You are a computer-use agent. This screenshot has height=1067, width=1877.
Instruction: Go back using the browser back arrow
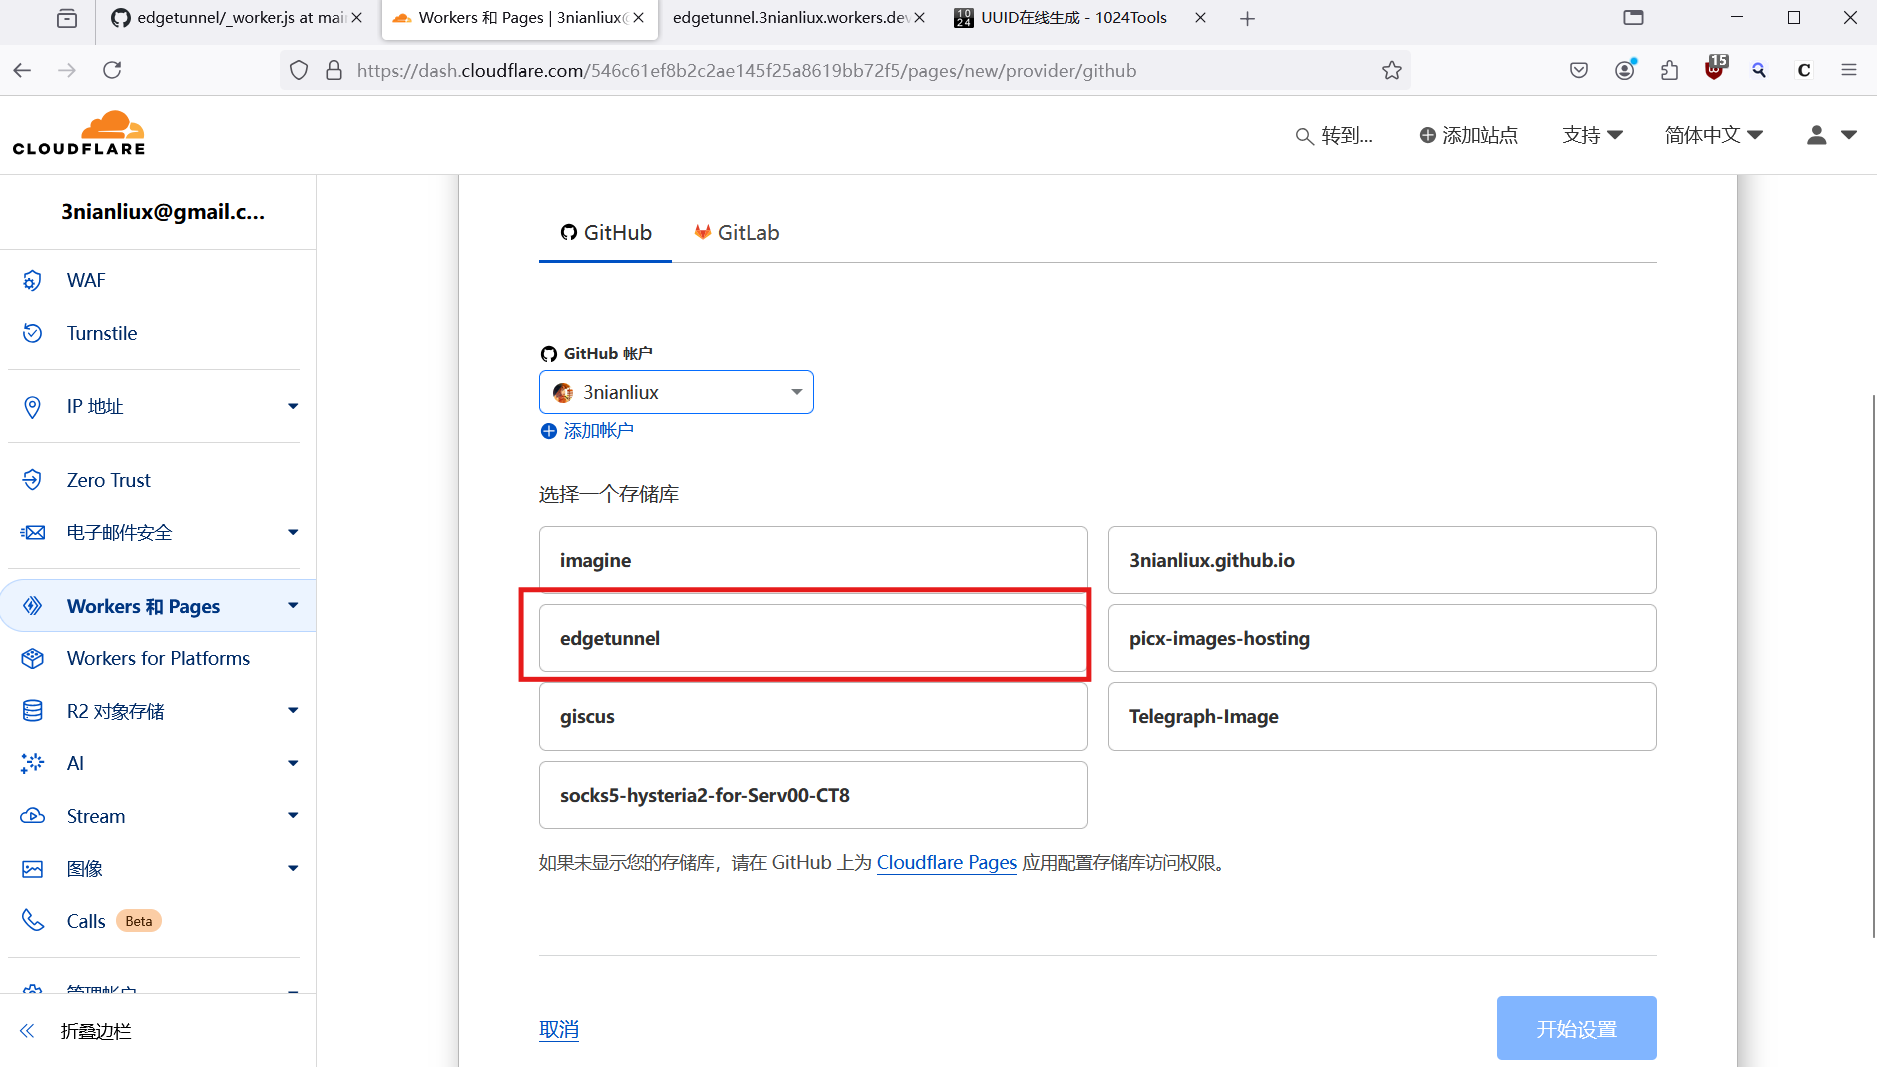coord(22,70)
